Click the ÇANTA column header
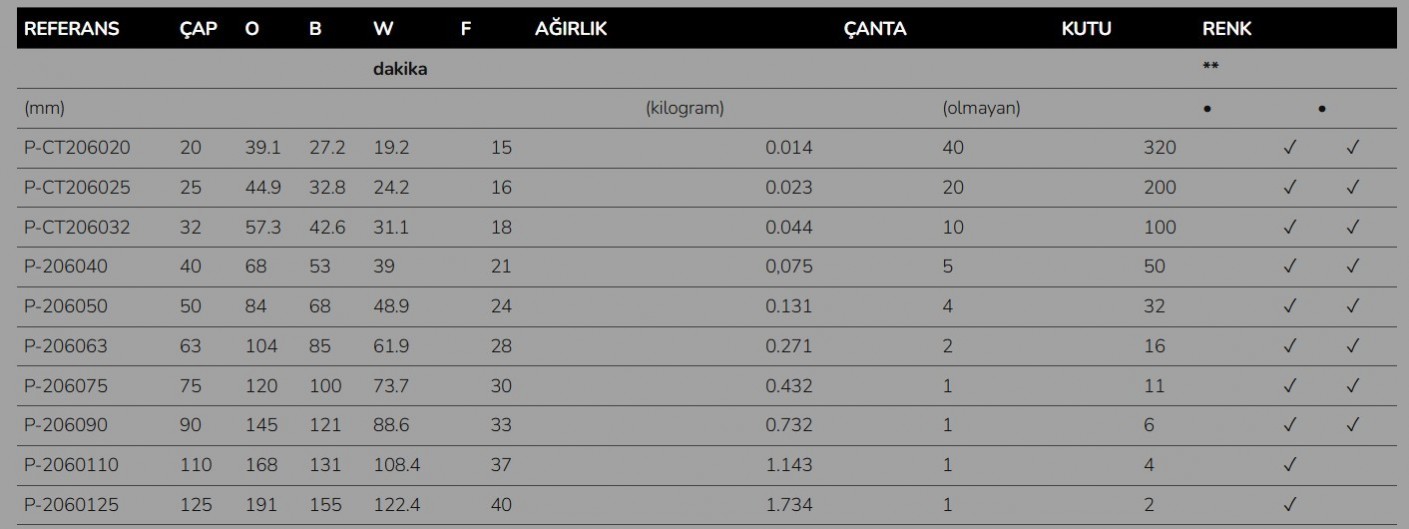Screen dimensions: 1409x529 (x=875, y=29)
